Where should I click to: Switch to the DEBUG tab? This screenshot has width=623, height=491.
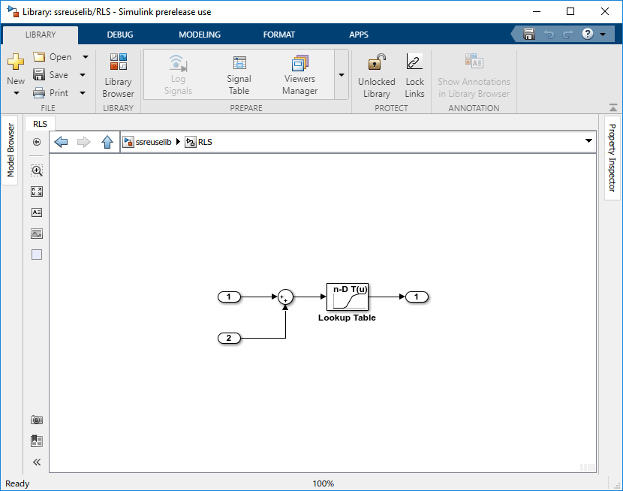(120, 35)
